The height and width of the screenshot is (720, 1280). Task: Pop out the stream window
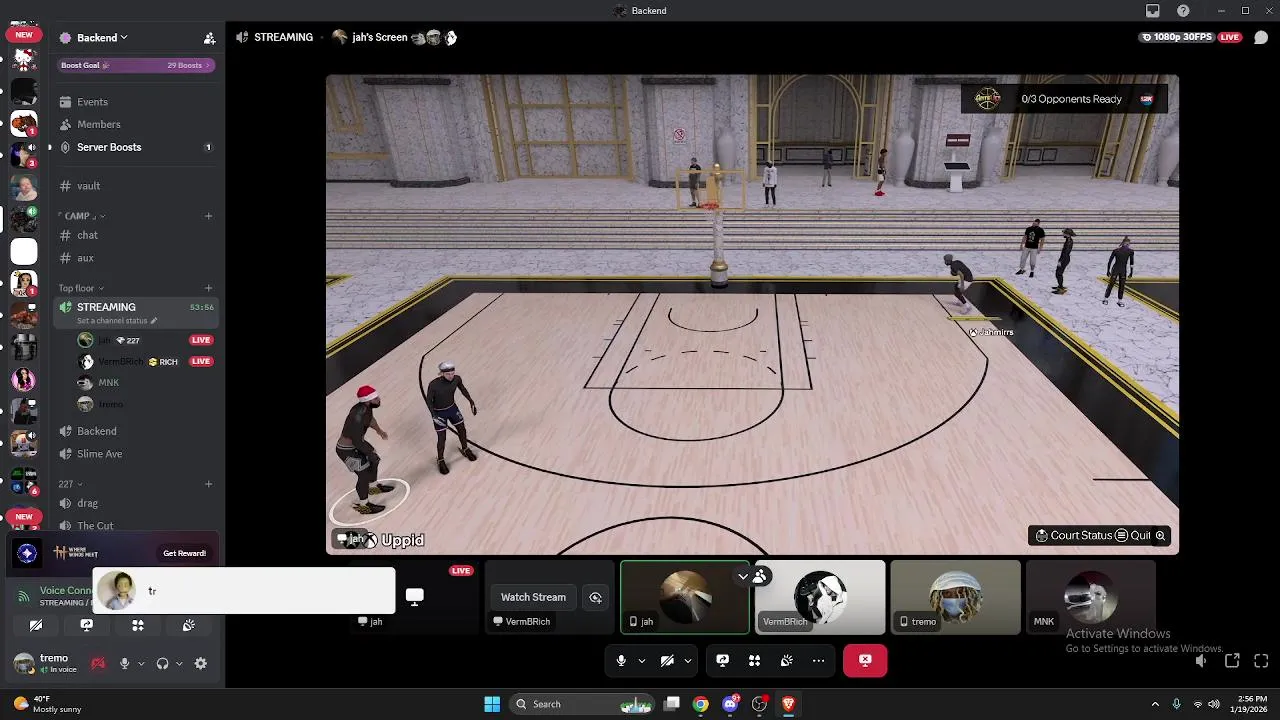[x=1232, y=661]
